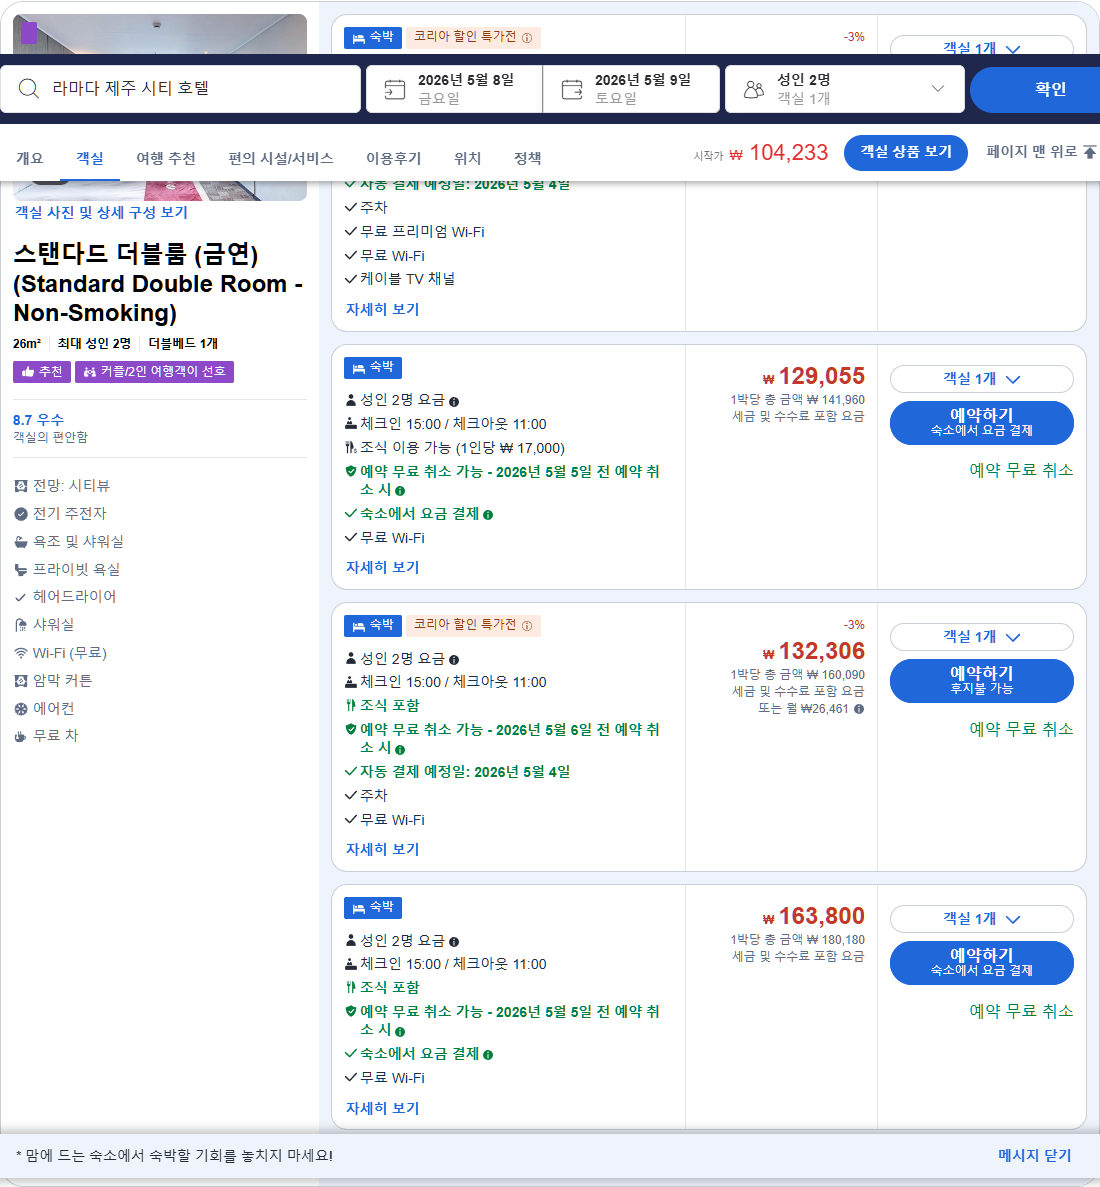Image resolution: width=1100 pixels, height=1187 pixels.
Task: Click 자세히 보기 in ₩132,306 card
Action: pyautogui.click(x=382, y=850)
